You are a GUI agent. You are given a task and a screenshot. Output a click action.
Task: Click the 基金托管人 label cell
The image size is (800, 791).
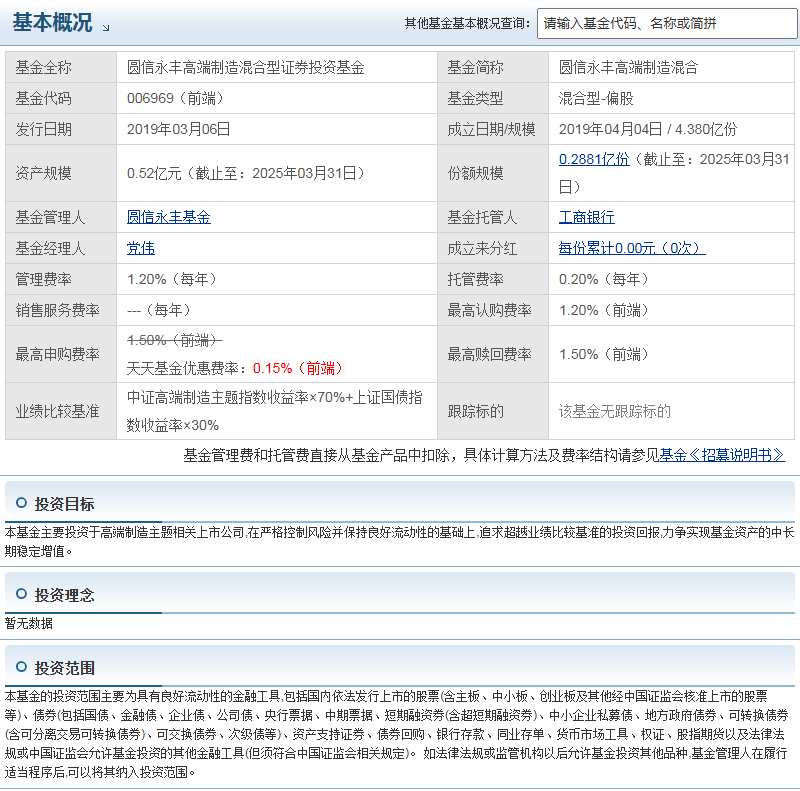(x=493, y=217)
